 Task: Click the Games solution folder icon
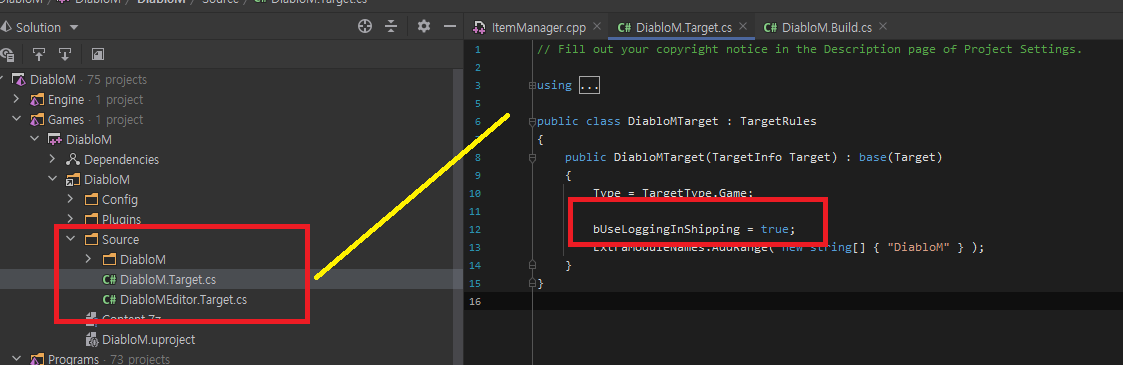click(37, 120)
